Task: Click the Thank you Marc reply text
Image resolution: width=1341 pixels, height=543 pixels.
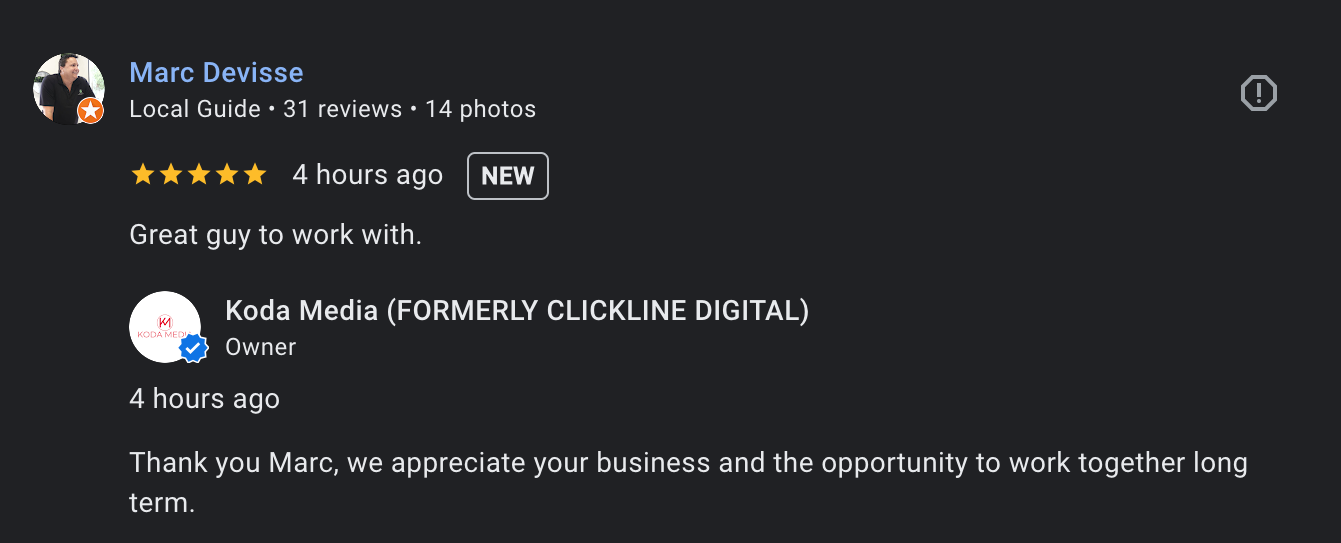Action: (689, 483)
